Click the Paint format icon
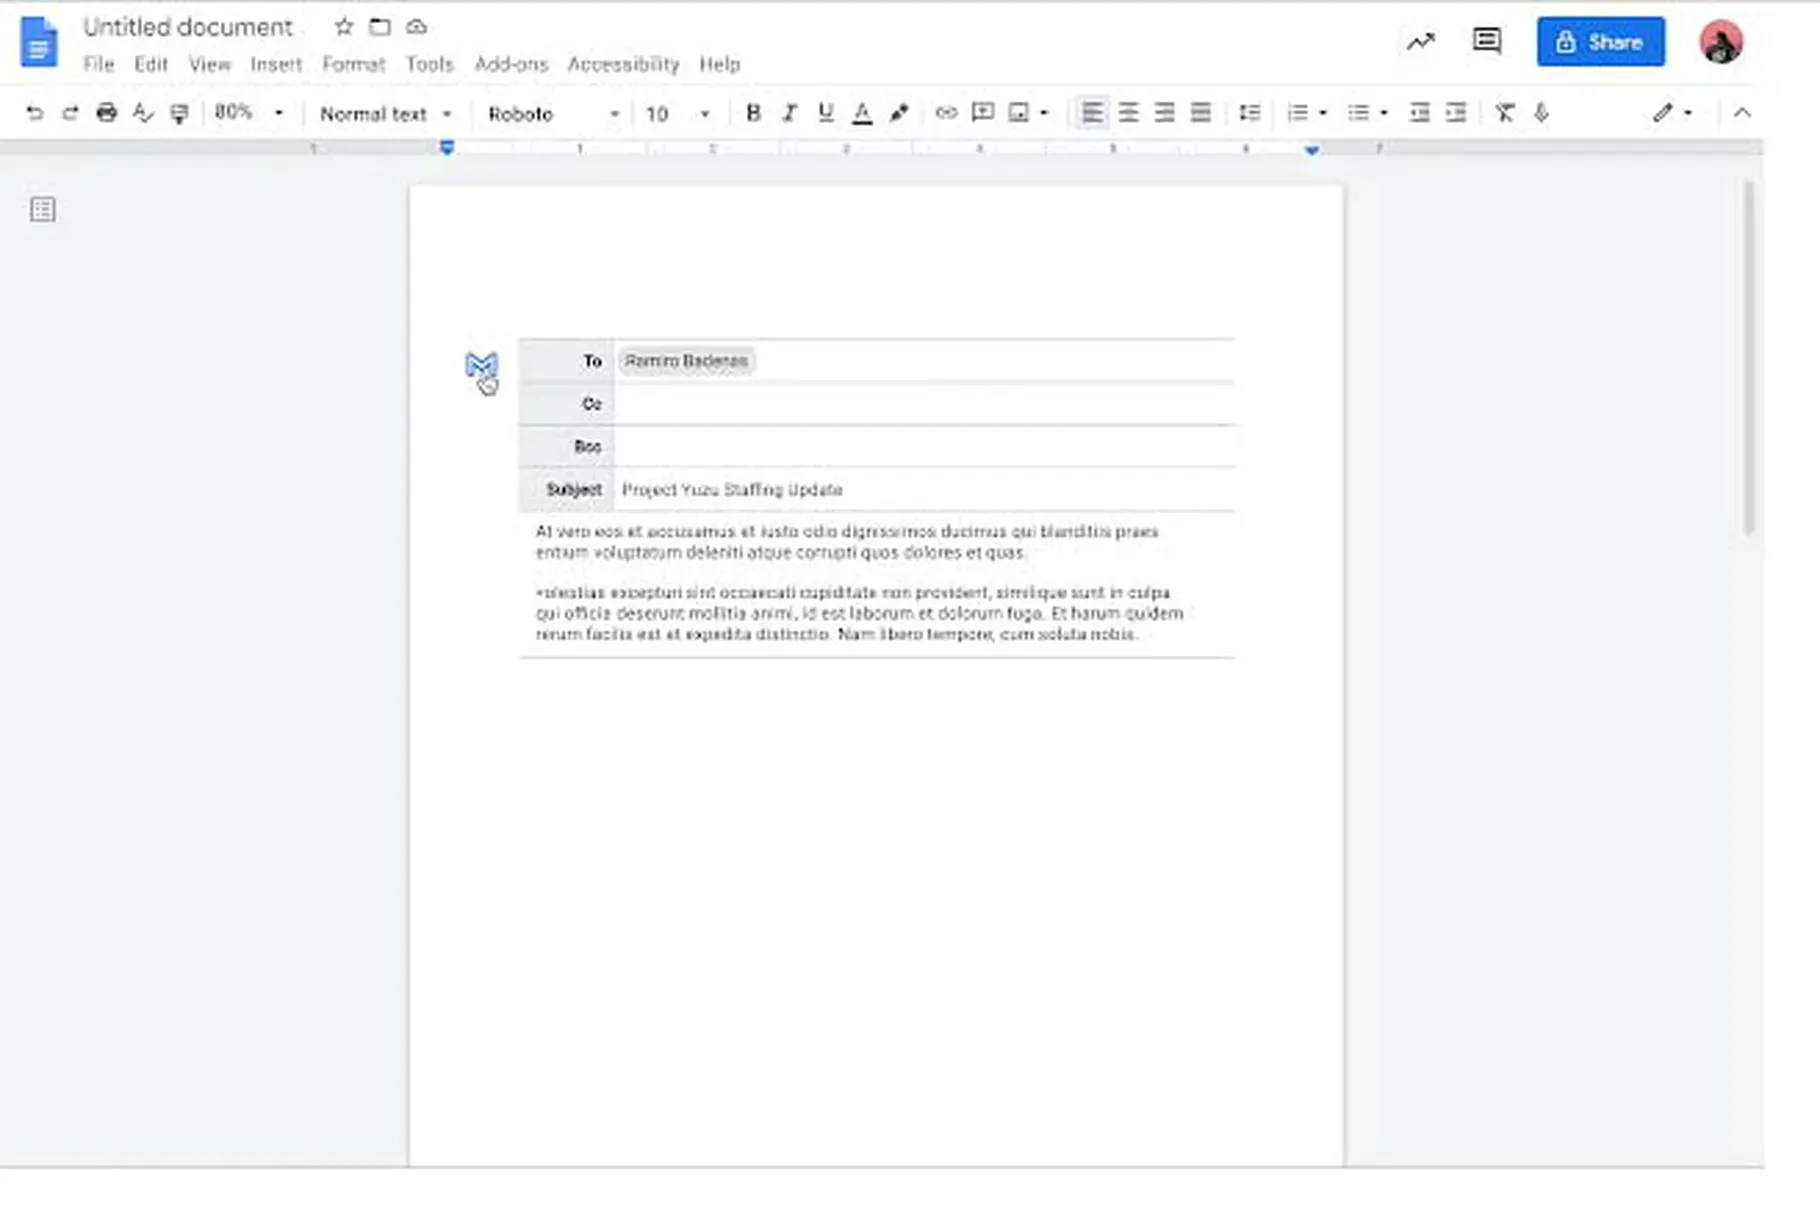The height and width of the screenshot is (1213, 1820). 179,114
